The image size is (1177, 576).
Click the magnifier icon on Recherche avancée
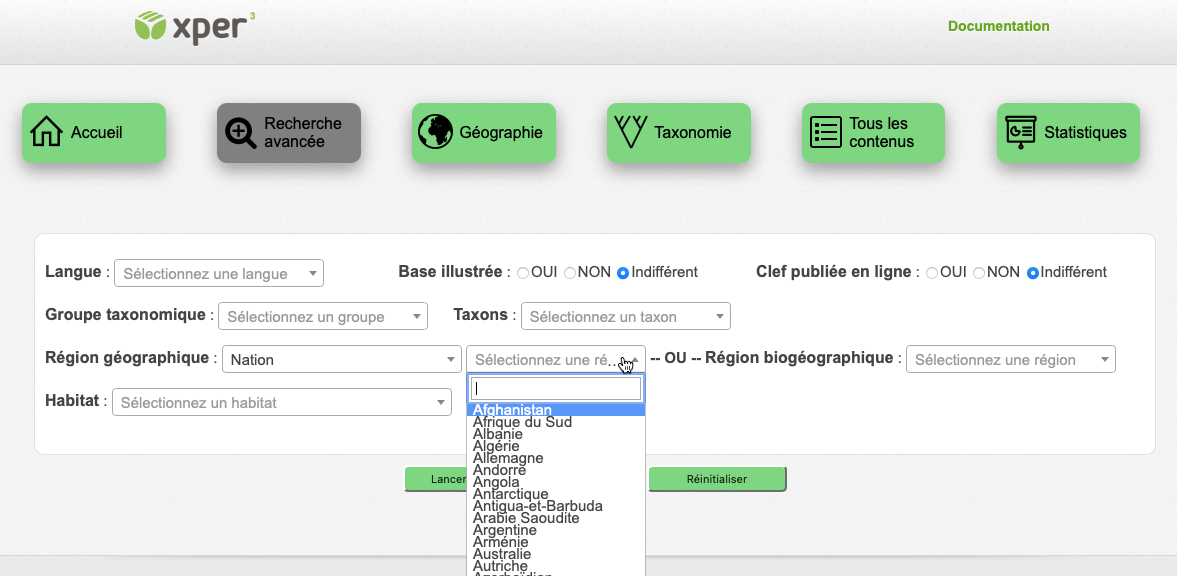coord(241,133)
